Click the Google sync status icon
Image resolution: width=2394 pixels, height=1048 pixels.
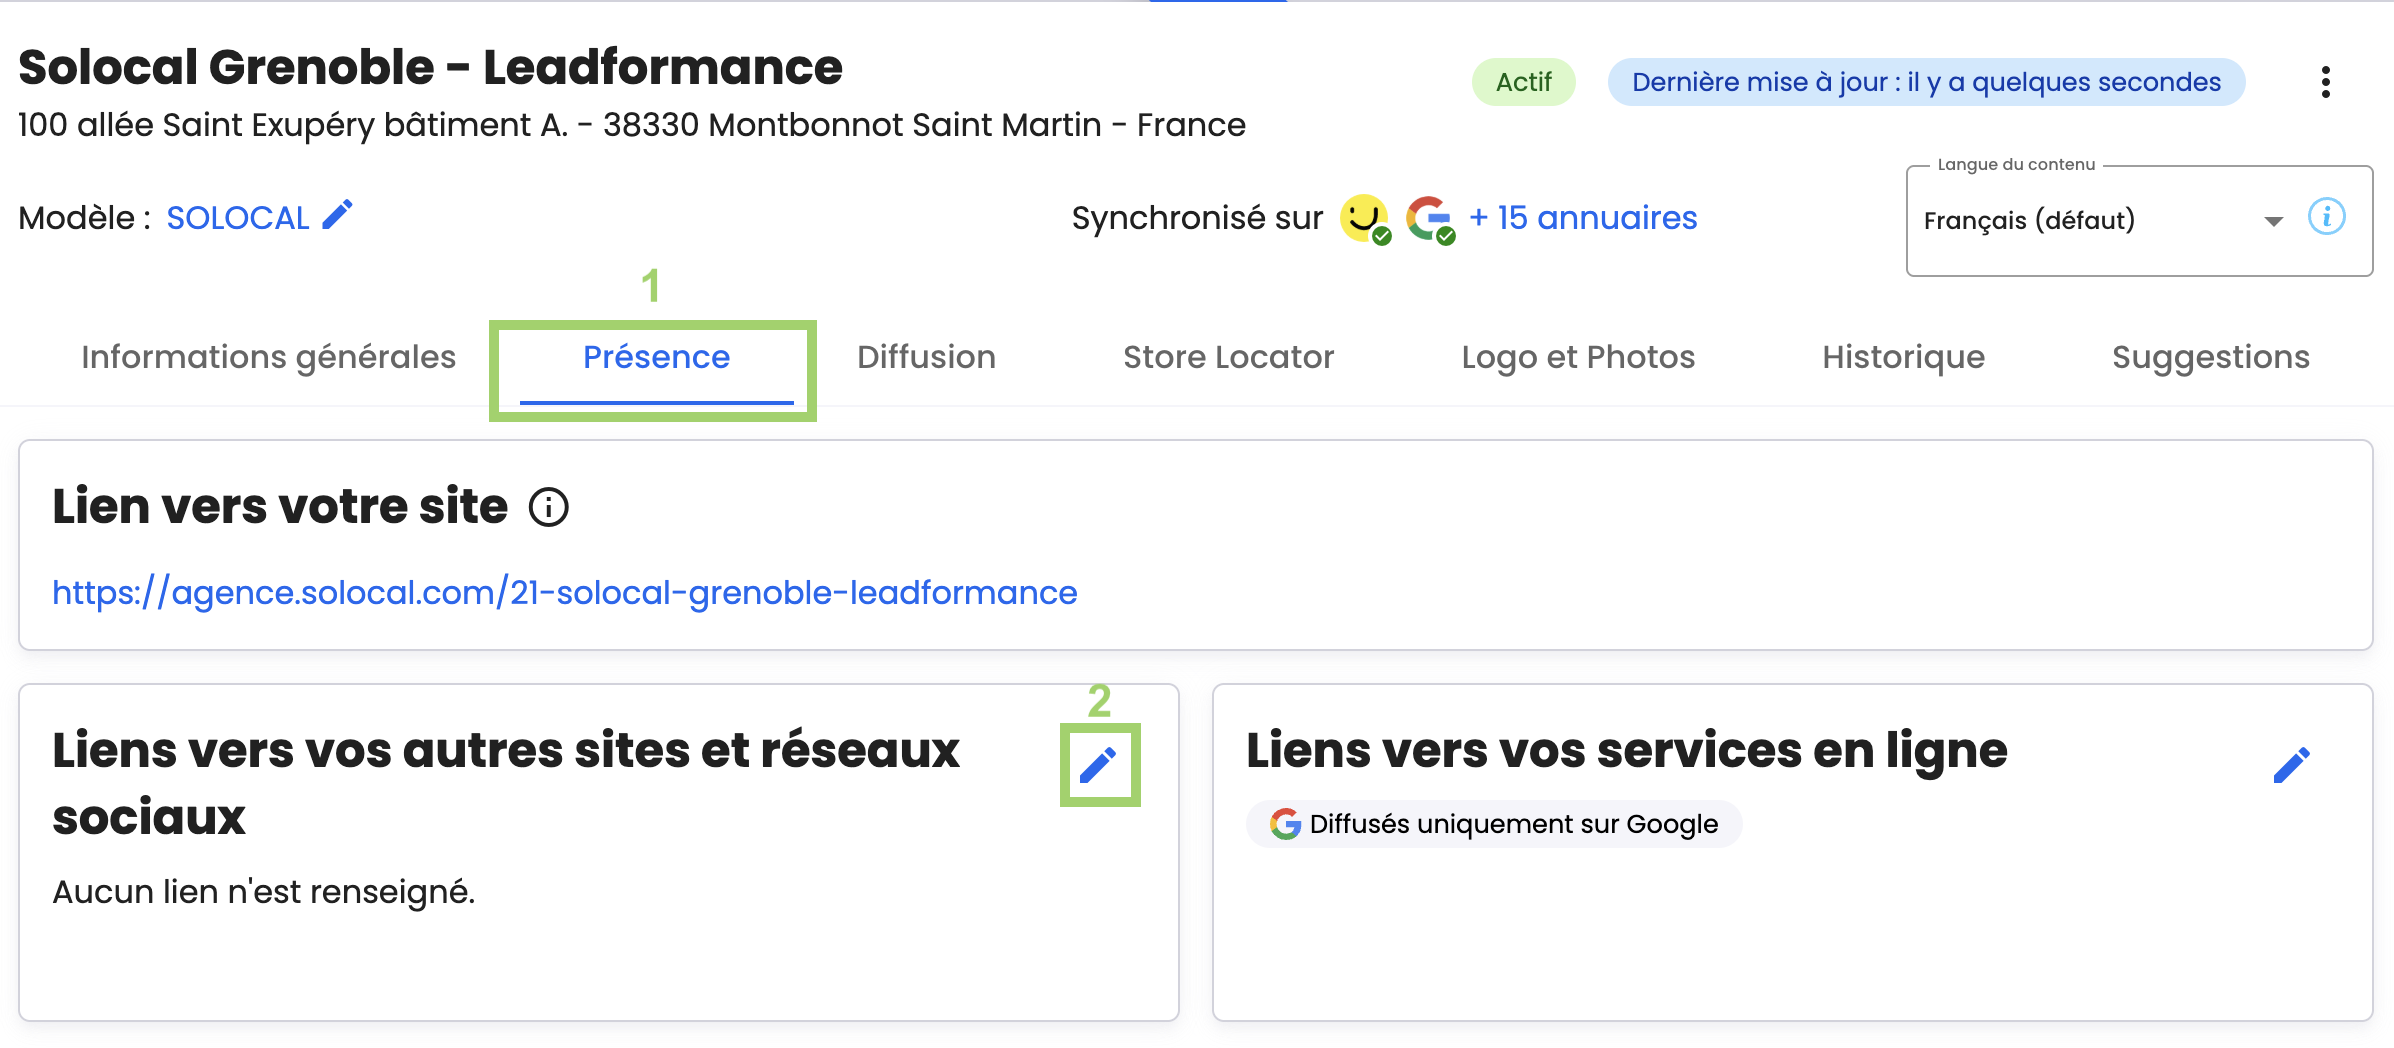(1429, 217)
